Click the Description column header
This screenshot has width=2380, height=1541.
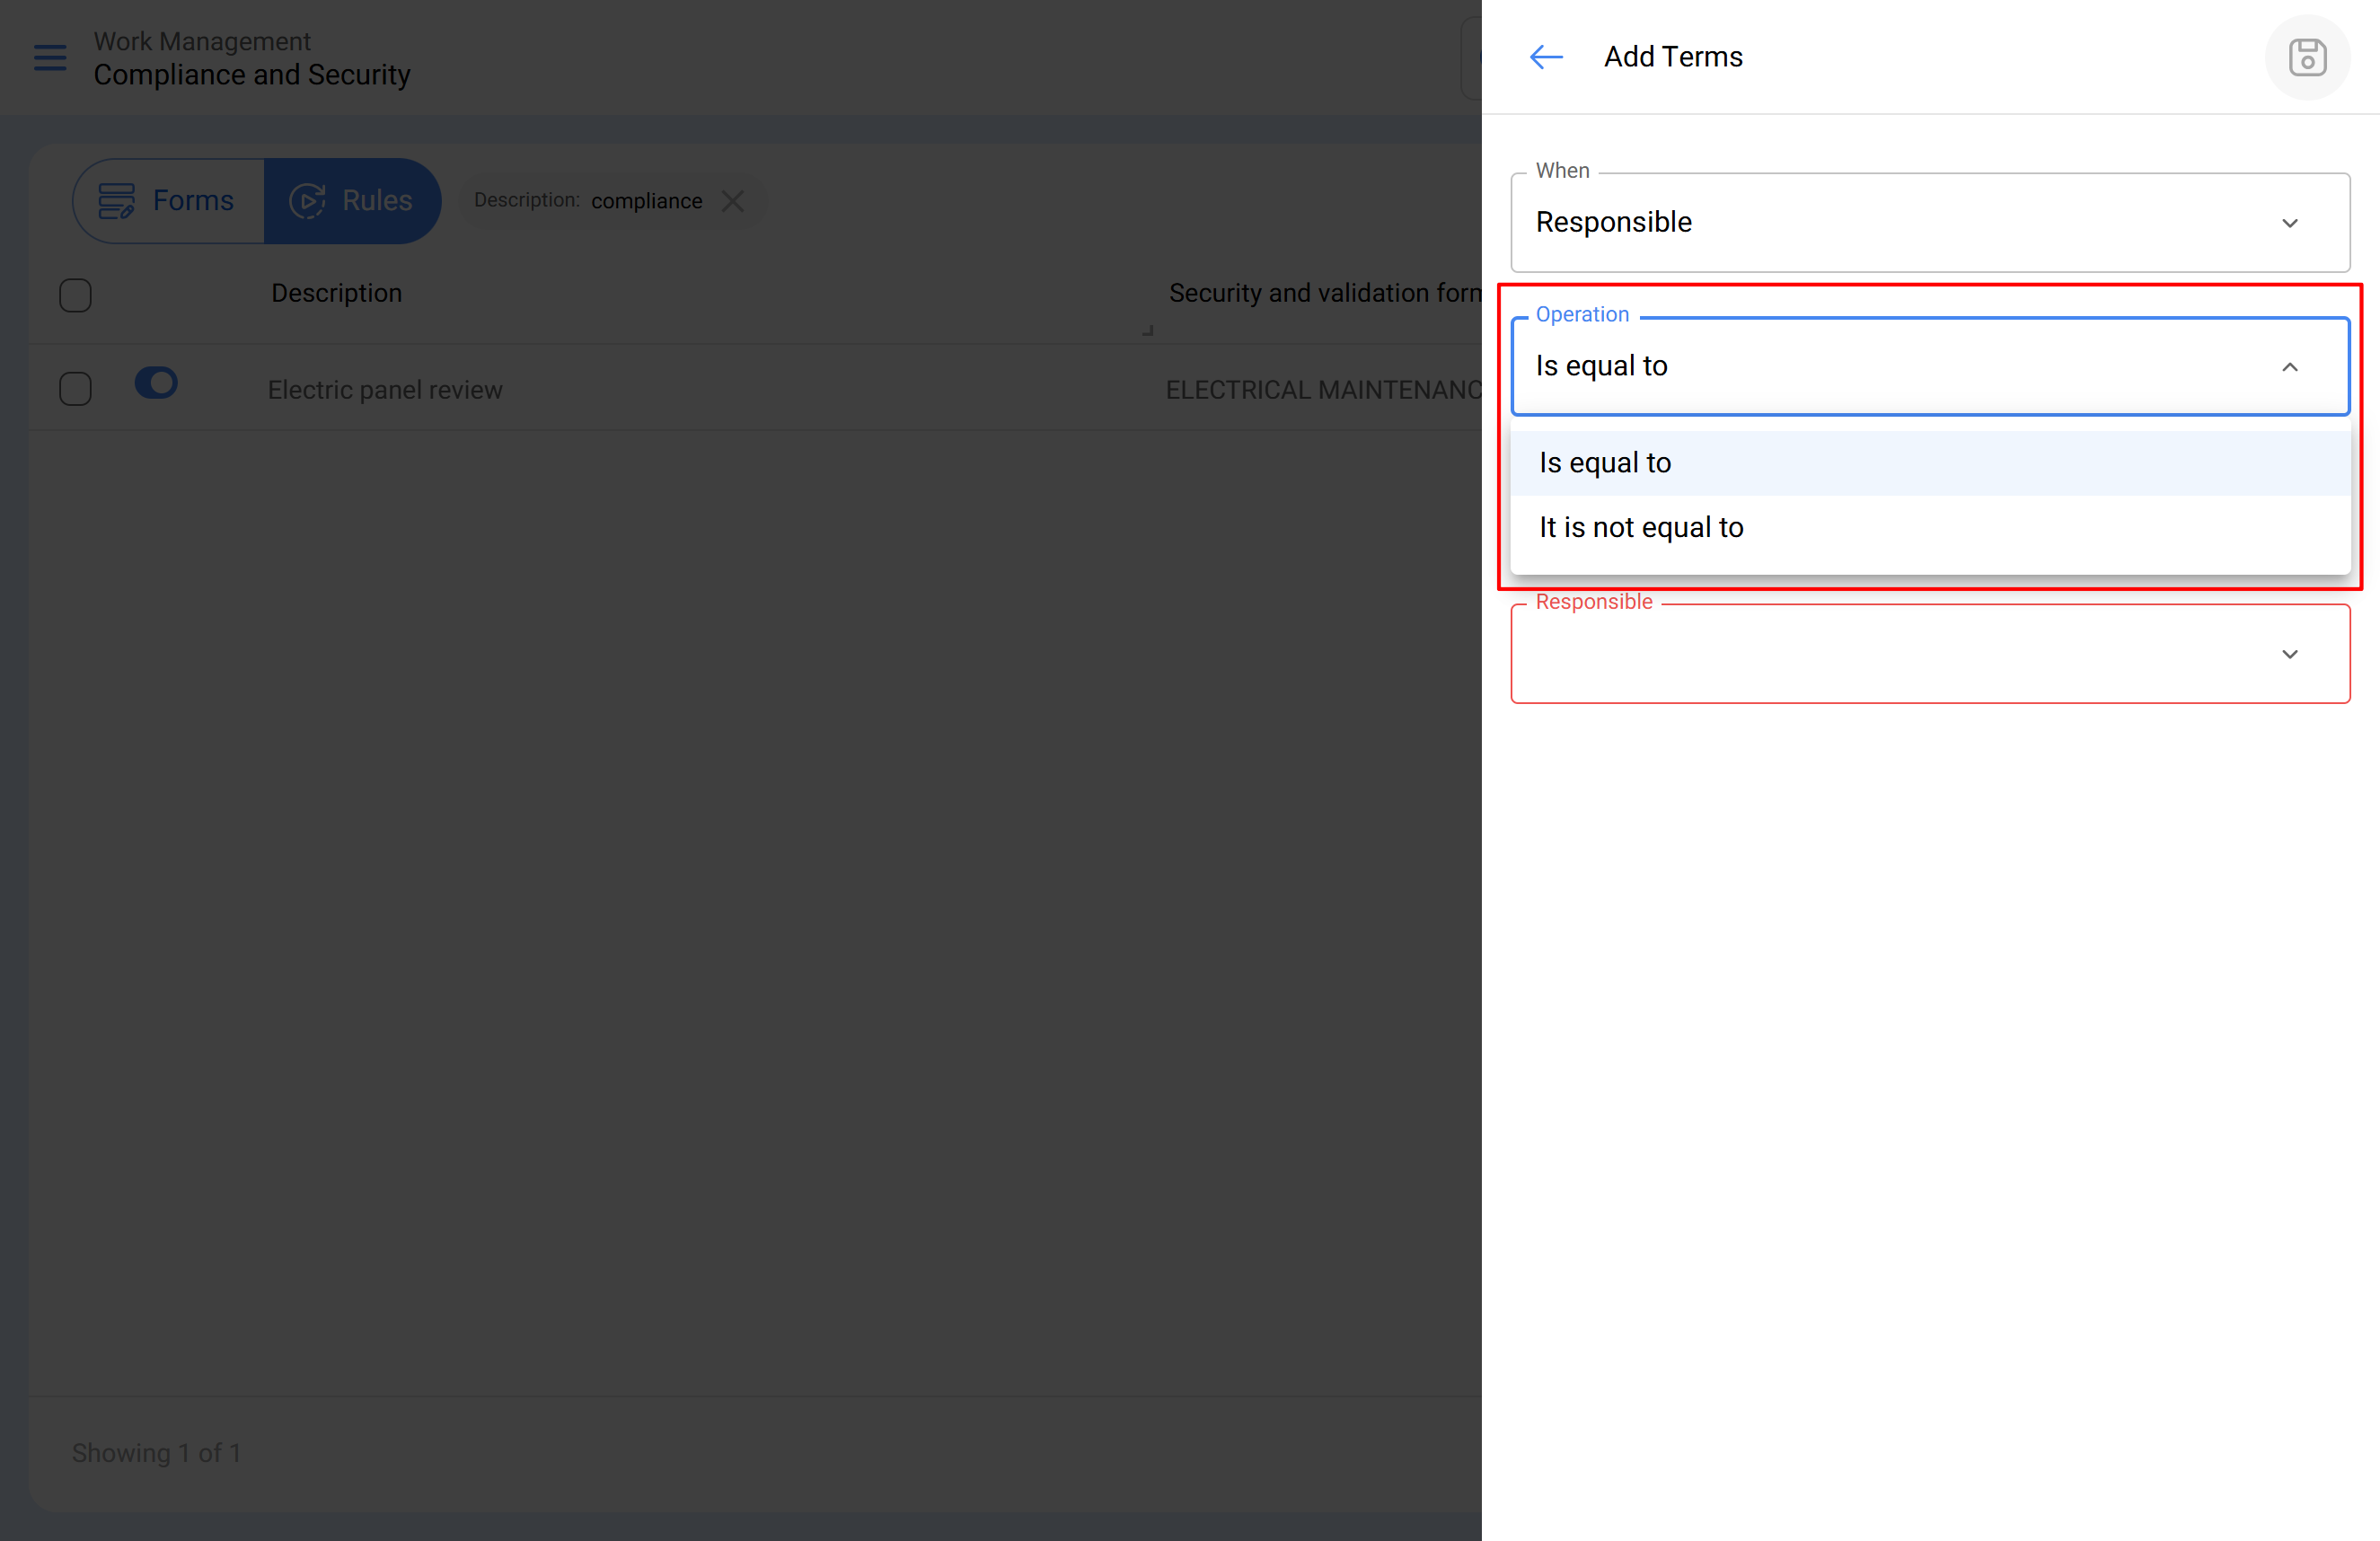click(x=336, y=293)
